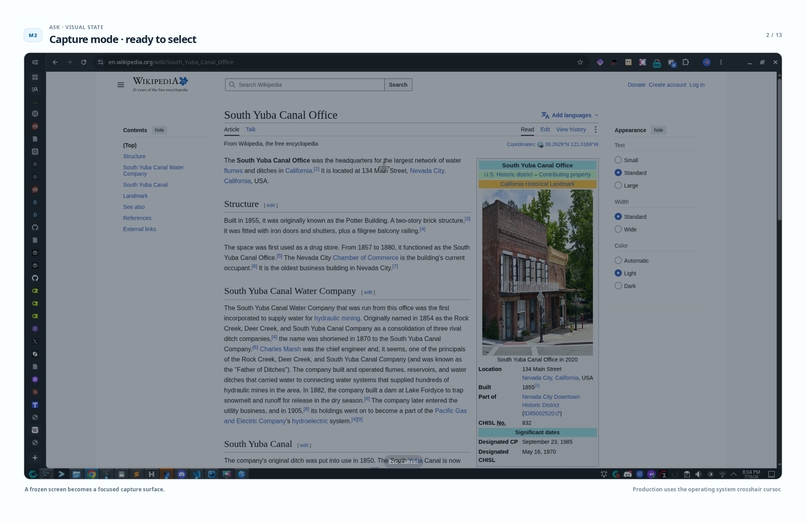Open the H application in the taskbar
This screenshot has width=806, height=522.
point(151,474)
